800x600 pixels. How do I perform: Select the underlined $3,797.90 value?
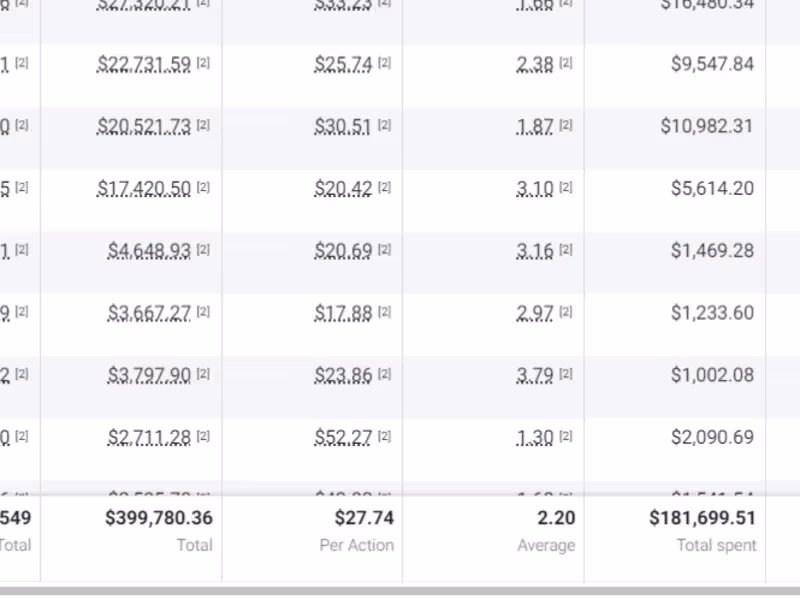pyautogui.click(x=149, y=375)
